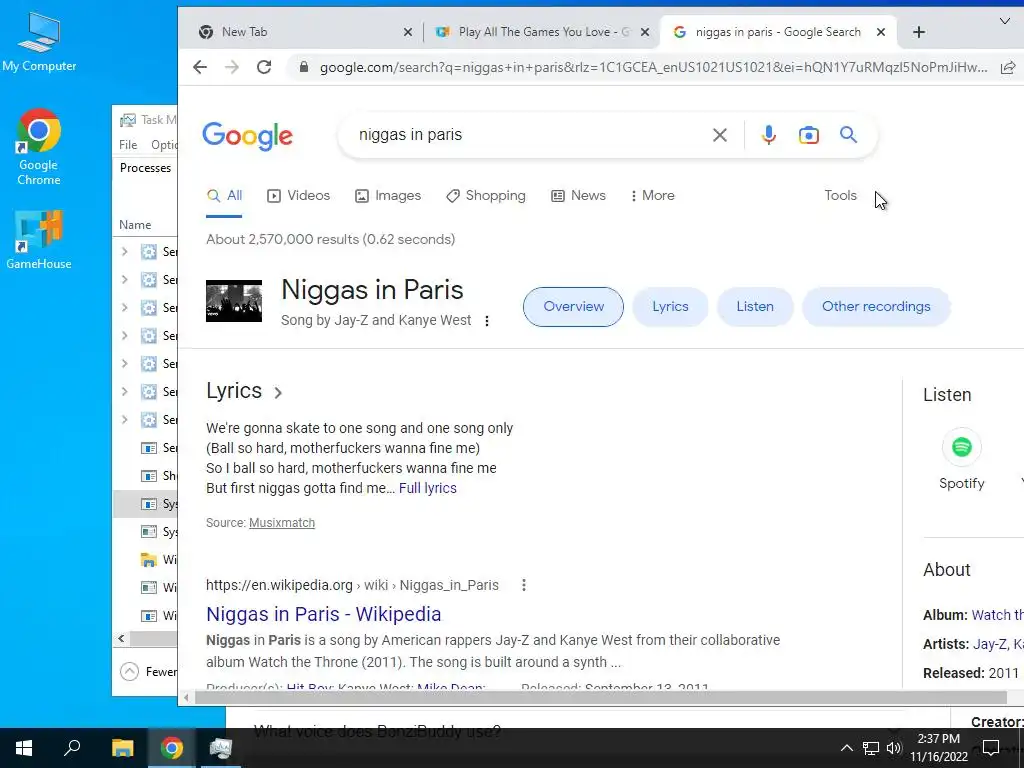
Task: Click the horizontal scrollbar of the browser page
Action: (x=601, y=697)
